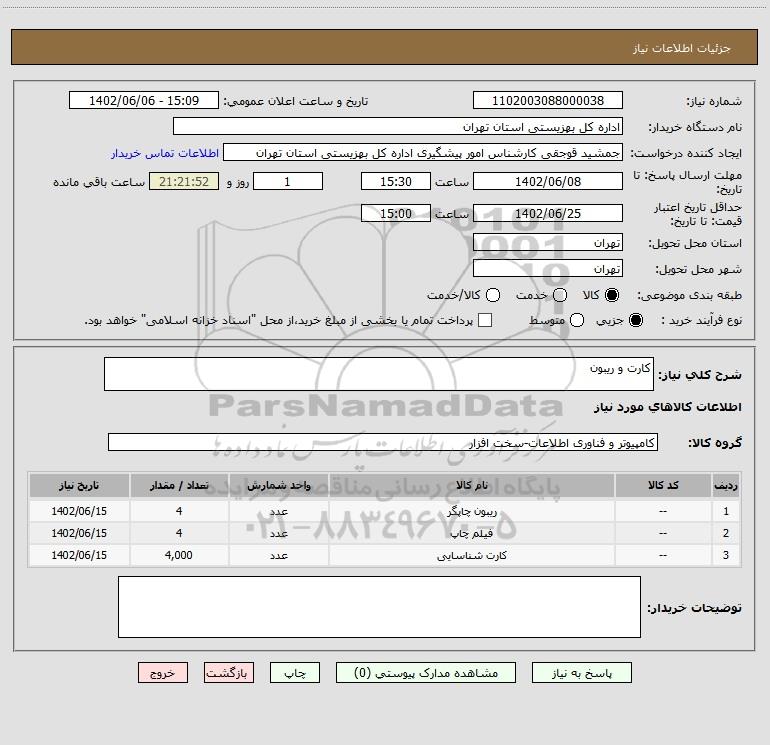This screenshot has width=770, height=745.
Task: Open مشاهده مدارک پیوستی (0) button
Action: pos(426,673)
